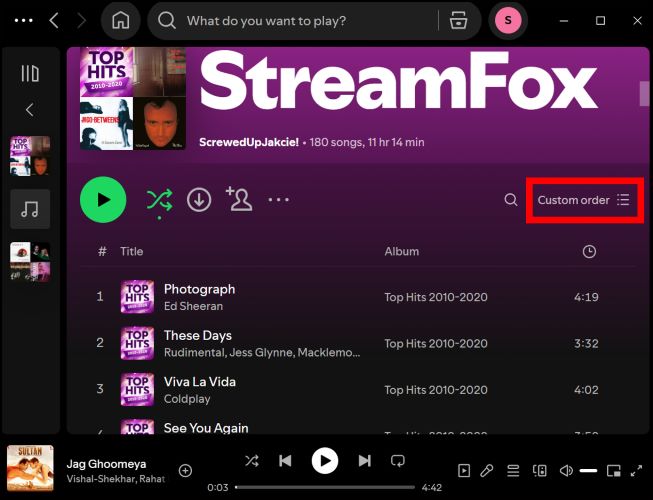The width and height of the screenshot is (653, 500).
Task: Collapse the sidebar with its back chevron
Action: pyautogui.click(x=30, y=110)
